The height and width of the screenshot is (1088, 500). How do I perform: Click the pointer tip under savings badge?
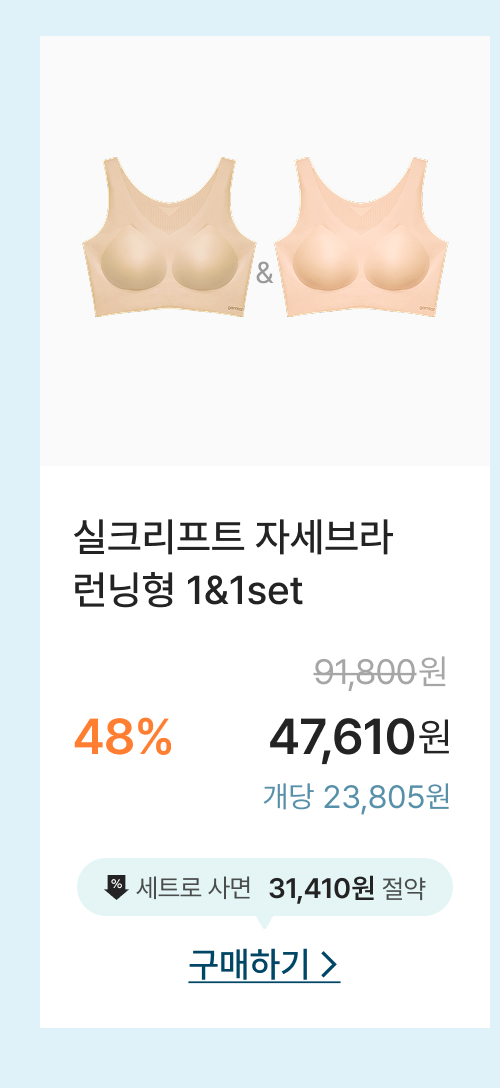264,923
